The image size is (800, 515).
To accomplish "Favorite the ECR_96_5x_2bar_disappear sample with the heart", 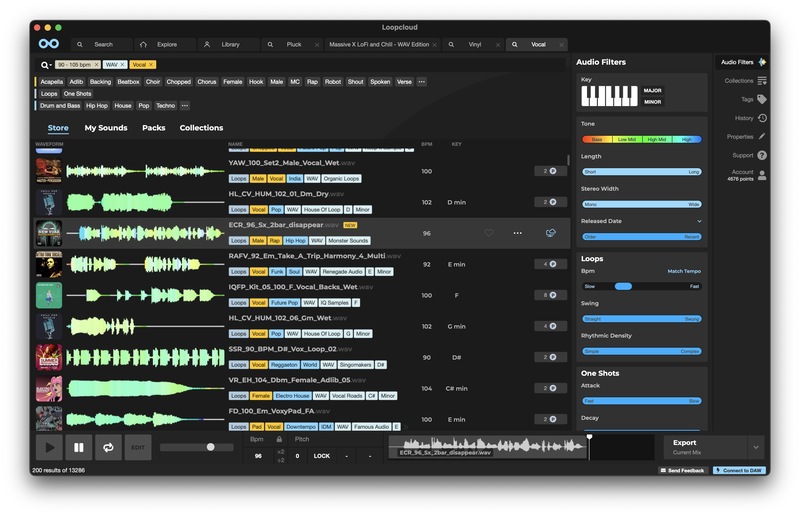I will tap(489, 233).
